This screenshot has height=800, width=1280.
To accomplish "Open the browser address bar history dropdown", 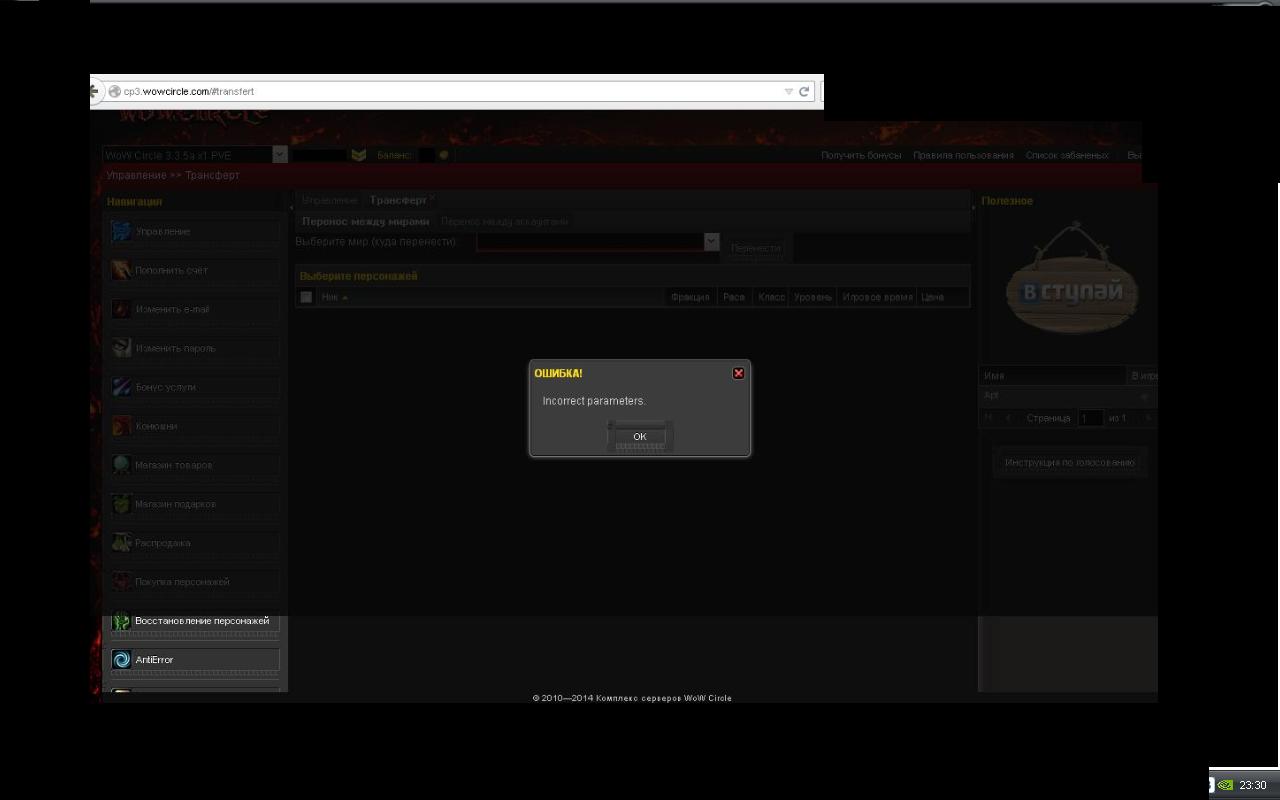I will (788, 92).
